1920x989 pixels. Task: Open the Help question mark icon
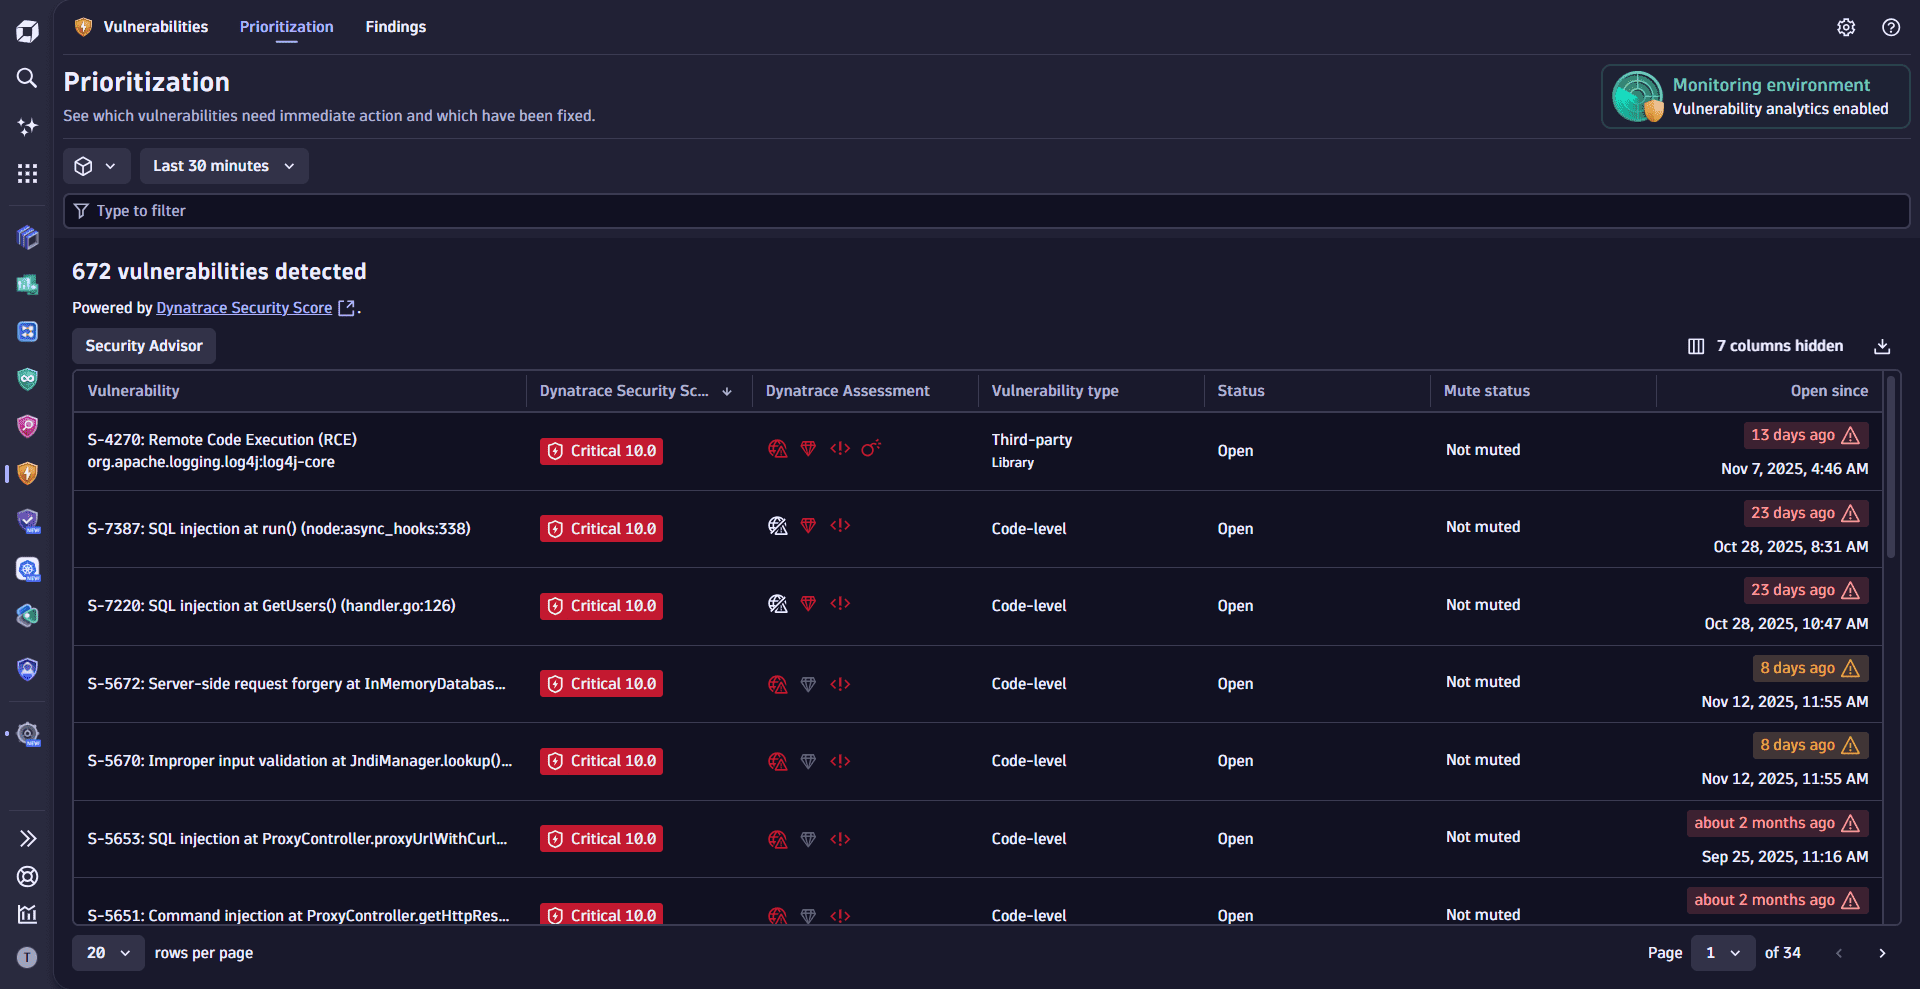1891,27
